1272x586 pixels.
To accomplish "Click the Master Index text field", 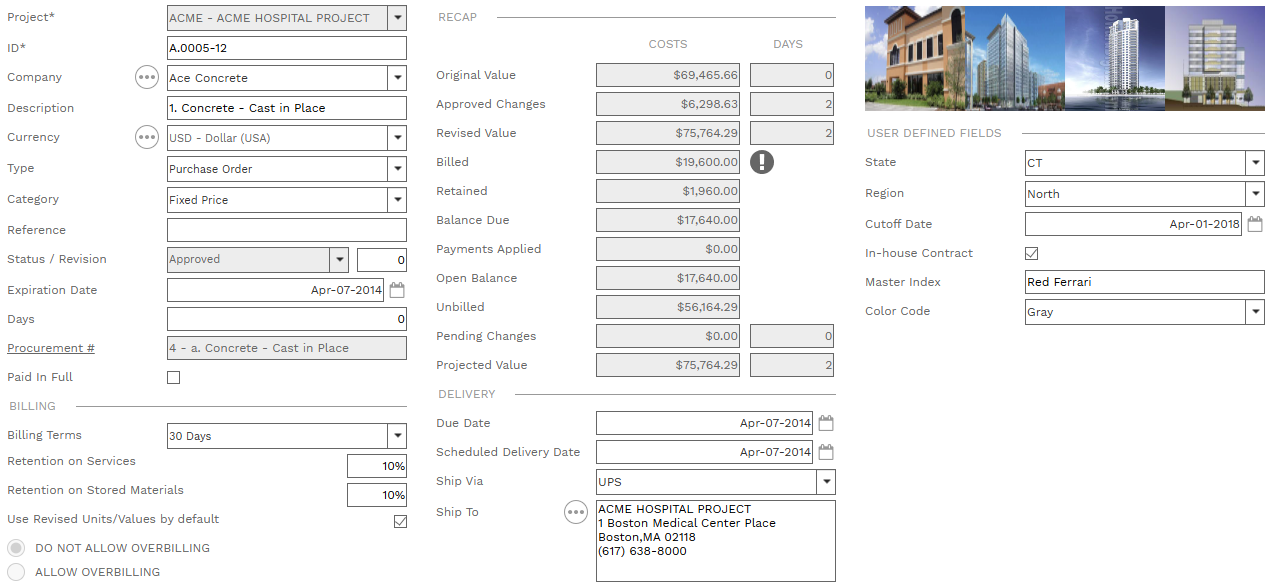I will click(x=1144, y=282).
